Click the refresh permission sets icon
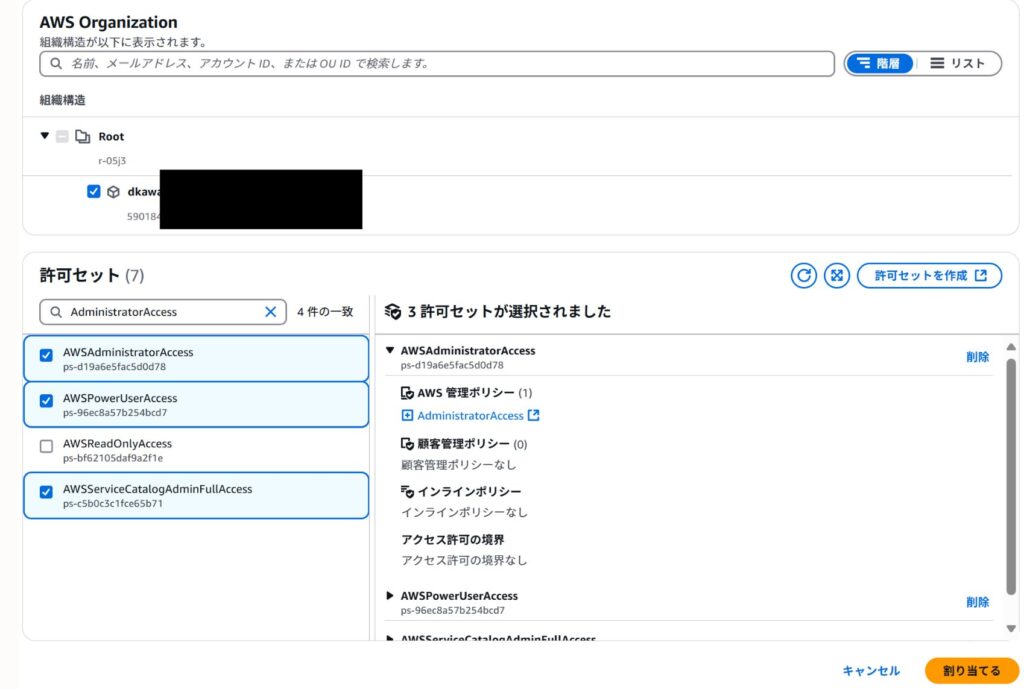 pyautogui.click(x=803, y=276)
